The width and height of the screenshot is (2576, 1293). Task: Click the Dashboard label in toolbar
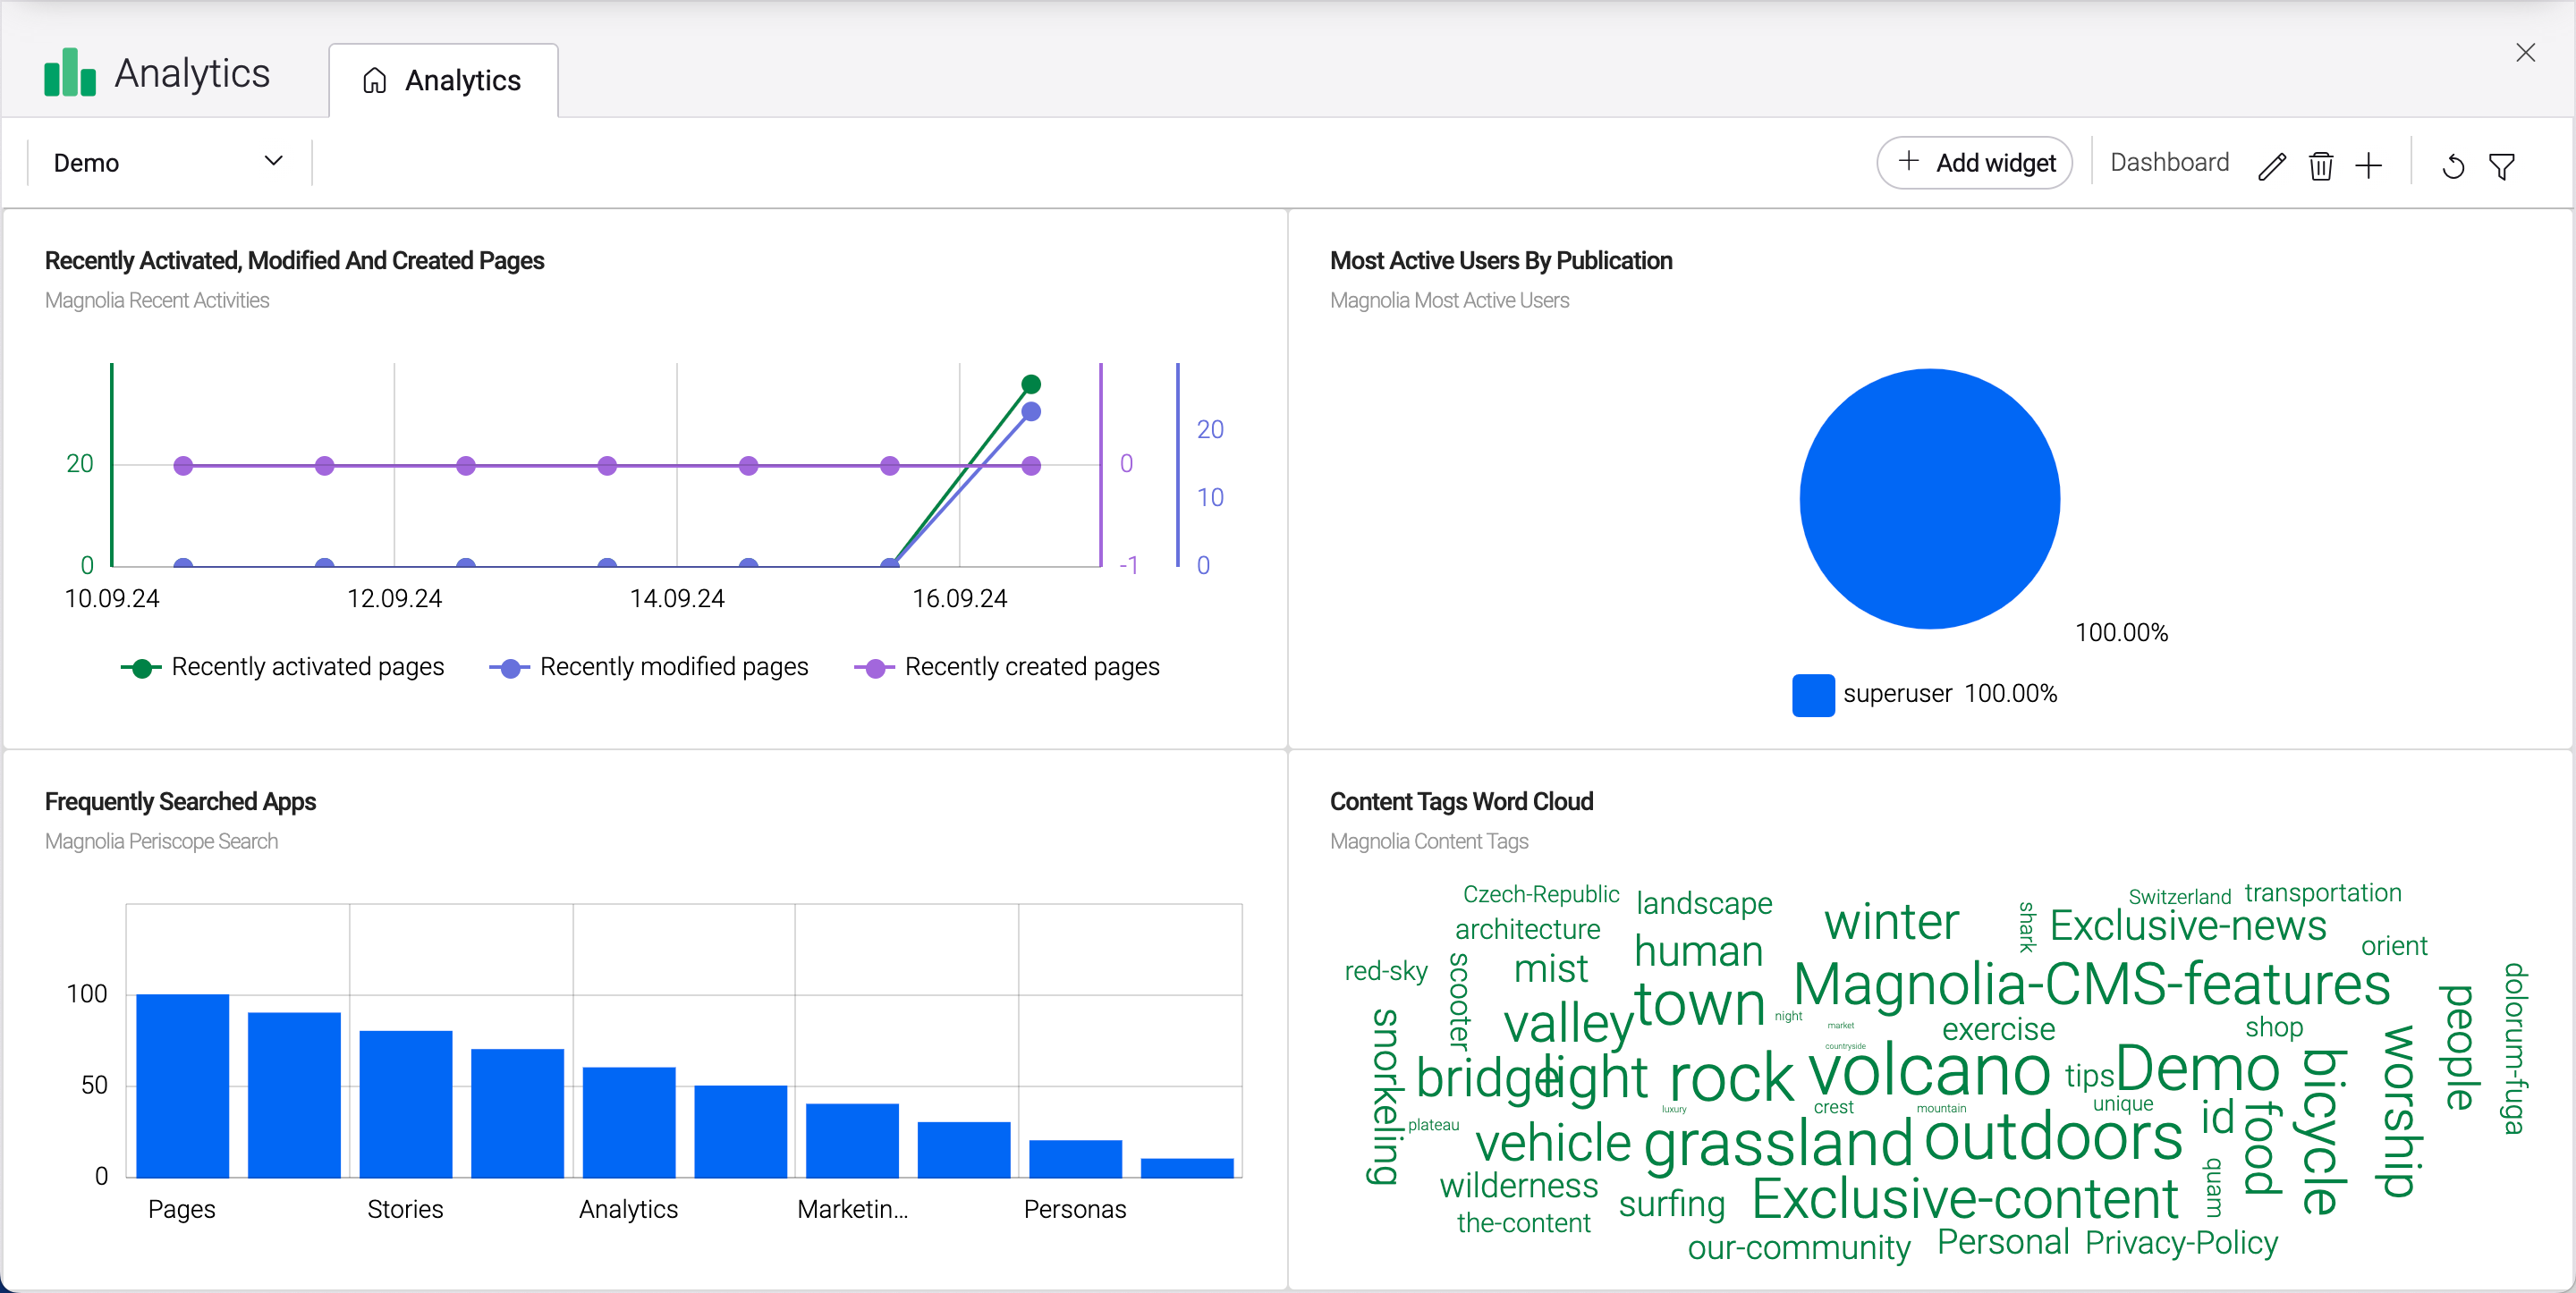click(2169, 162)
